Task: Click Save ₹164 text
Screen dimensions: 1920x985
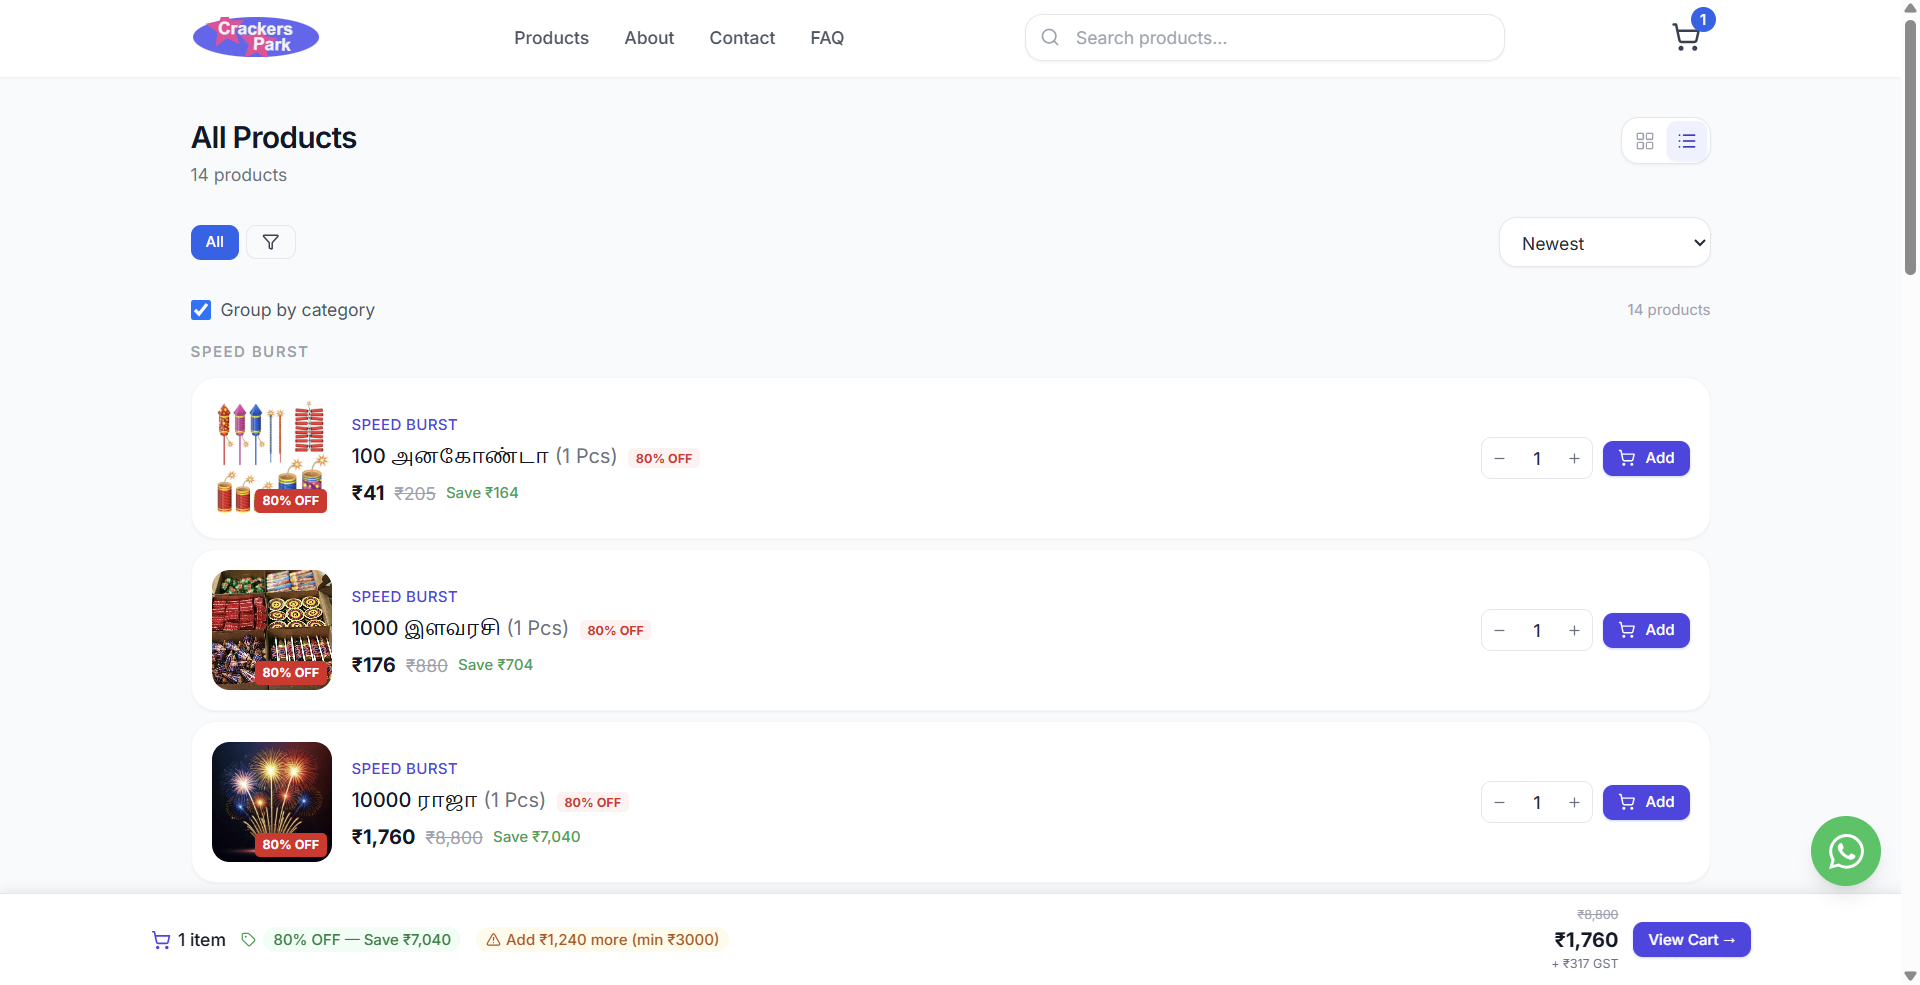Action: click(482, 493)
